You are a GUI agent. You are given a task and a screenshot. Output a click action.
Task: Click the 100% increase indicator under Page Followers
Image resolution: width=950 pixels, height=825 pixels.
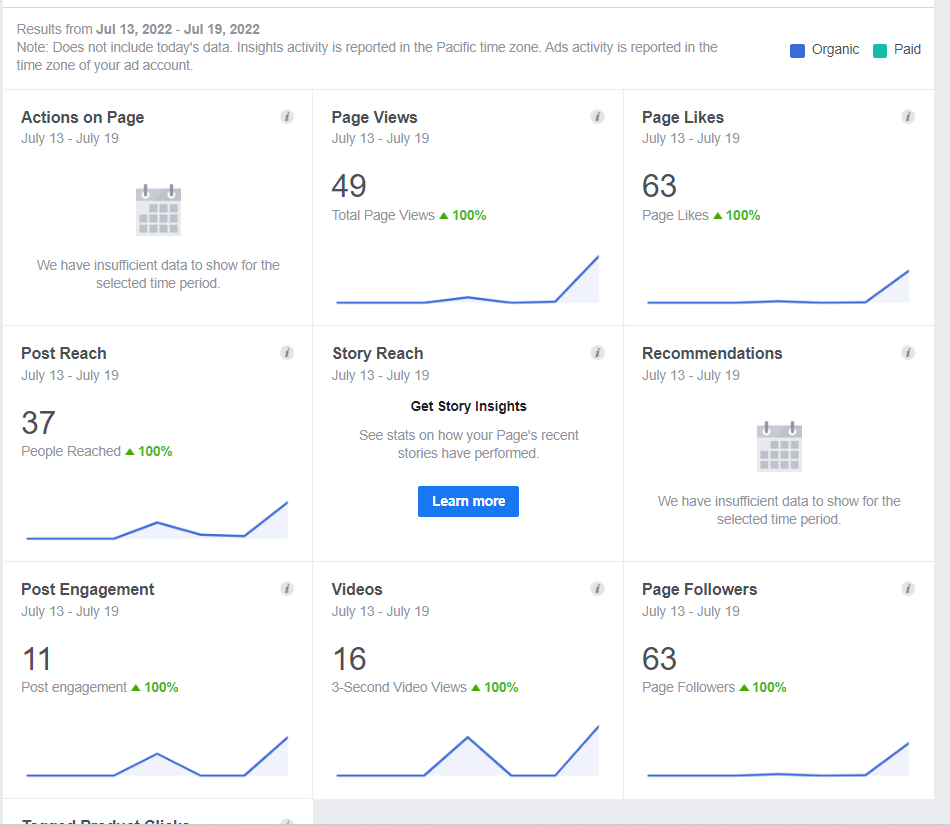tap(763, 688)
